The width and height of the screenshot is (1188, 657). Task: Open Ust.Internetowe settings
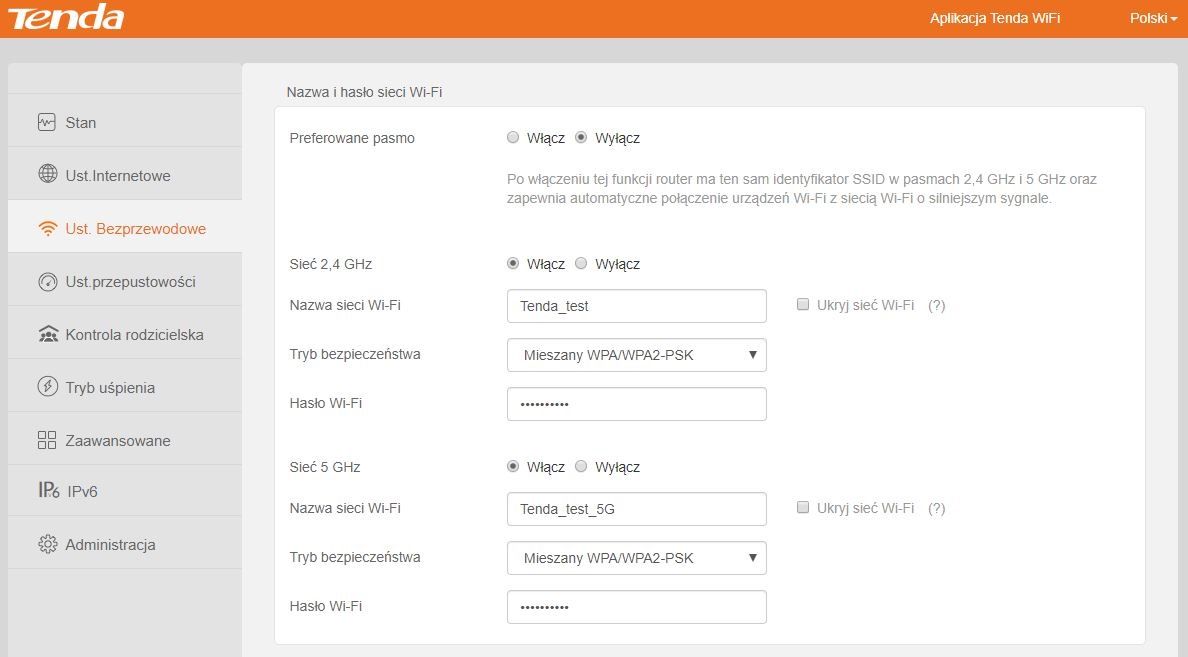click(x=125, y=174)
